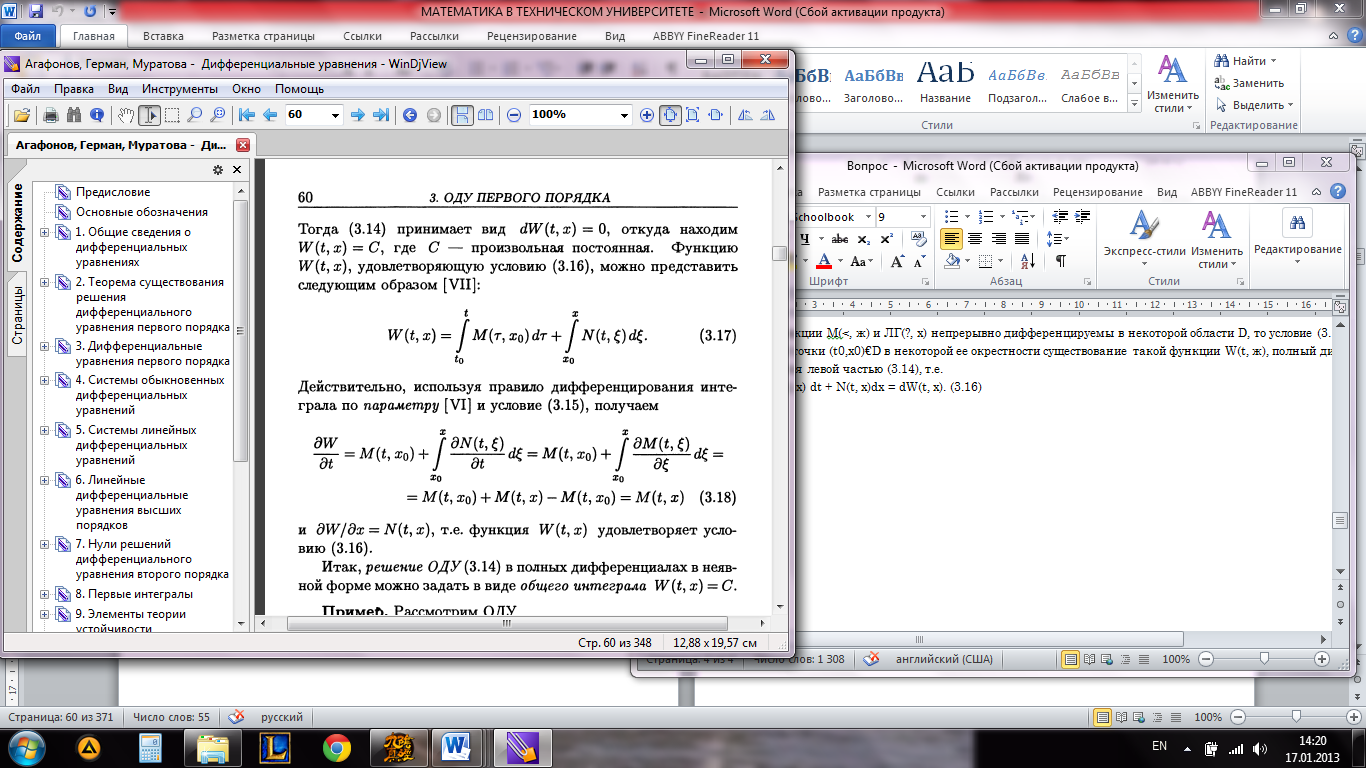Toggle justify alignment in Вопрос Word window
Screen dimensions: 1366x768
pos(1022,239)
